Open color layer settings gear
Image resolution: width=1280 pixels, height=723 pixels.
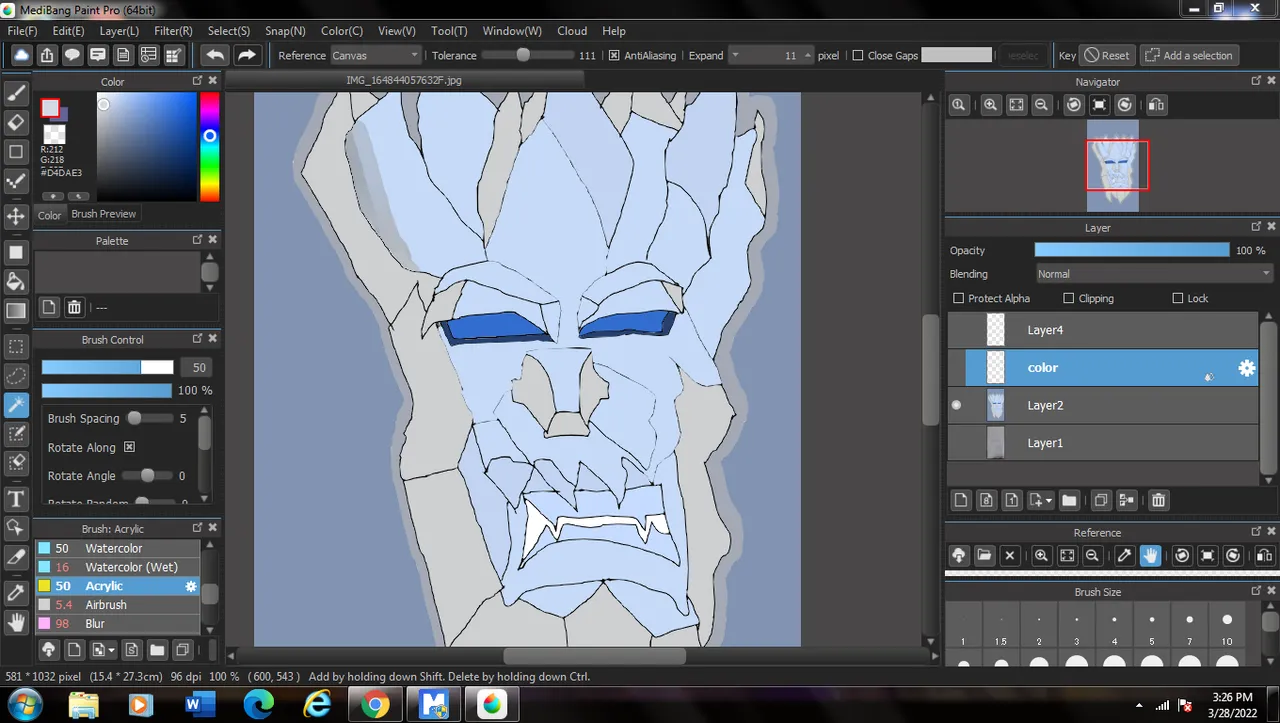(1246, 368)
